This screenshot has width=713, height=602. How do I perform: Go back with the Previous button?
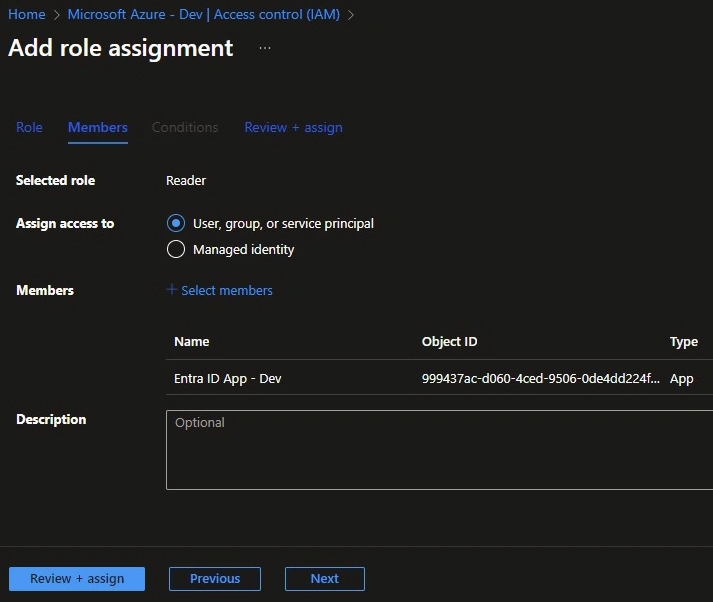point(215,579)
